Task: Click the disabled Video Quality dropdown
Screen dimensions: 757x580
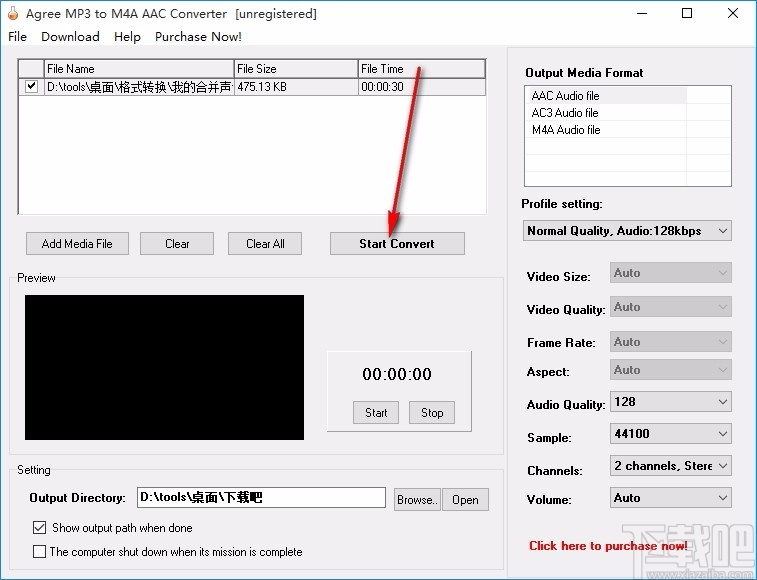Action: pyautogui.click(x=671, y=307)
